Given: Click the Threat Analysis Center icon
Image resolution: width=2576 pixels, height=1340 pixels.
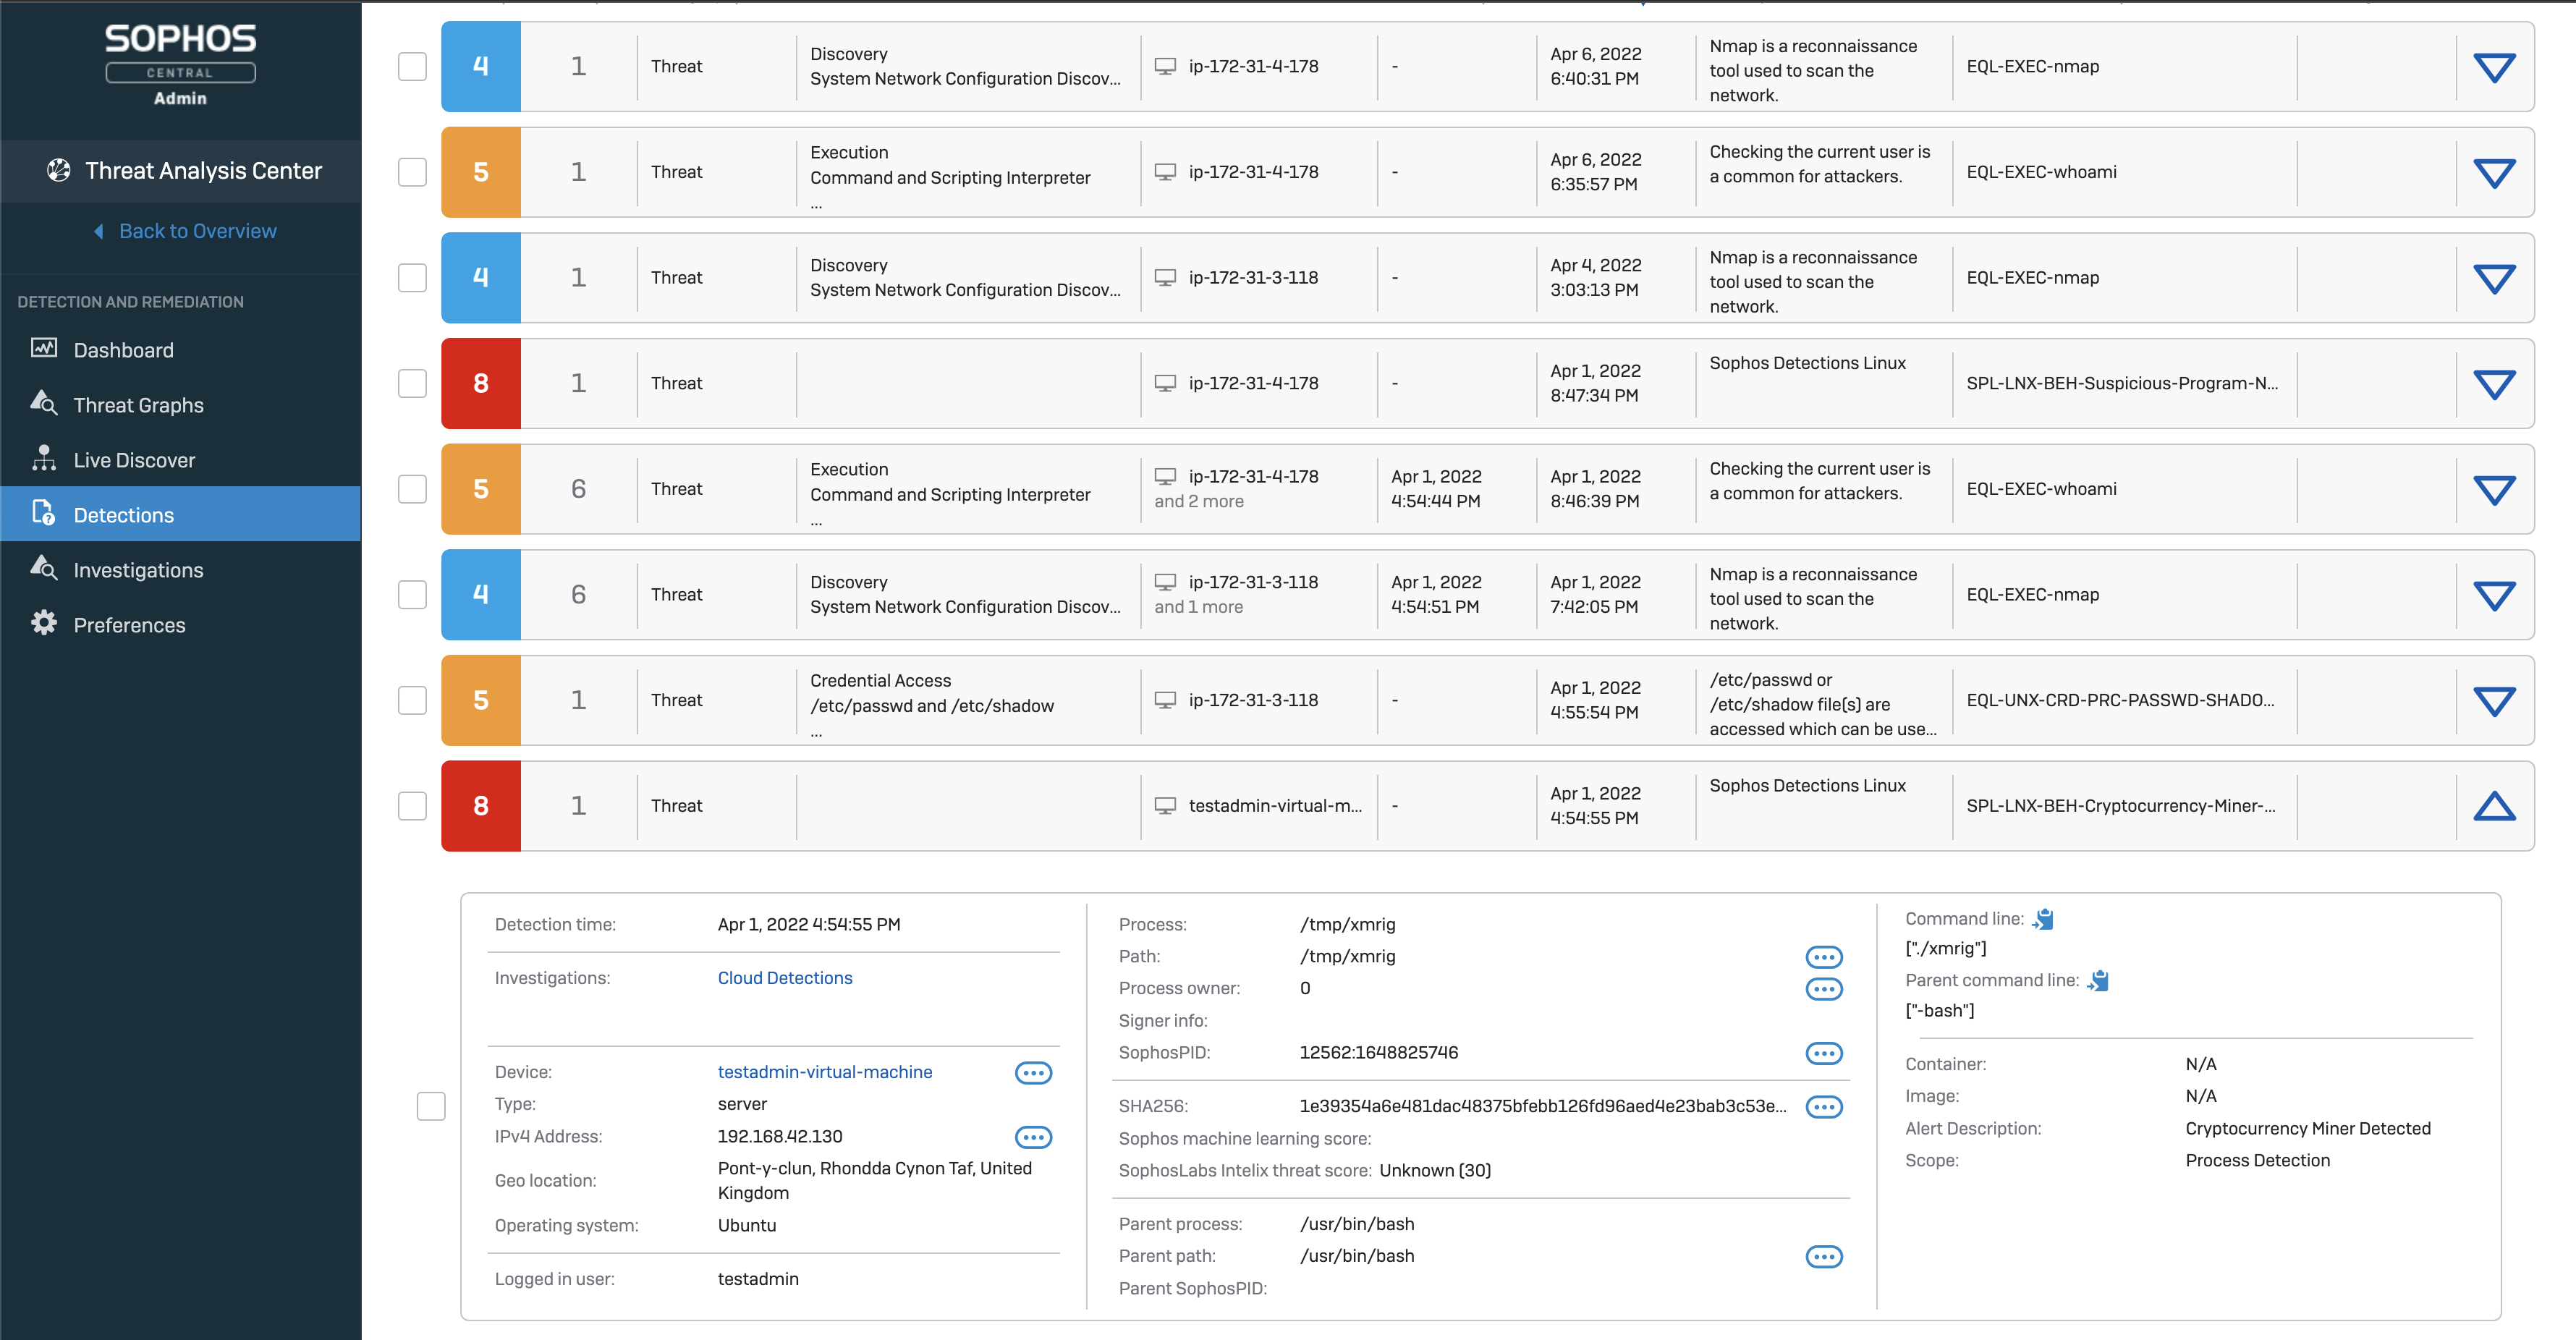Looking at the screenshot, I should (59, 171).
